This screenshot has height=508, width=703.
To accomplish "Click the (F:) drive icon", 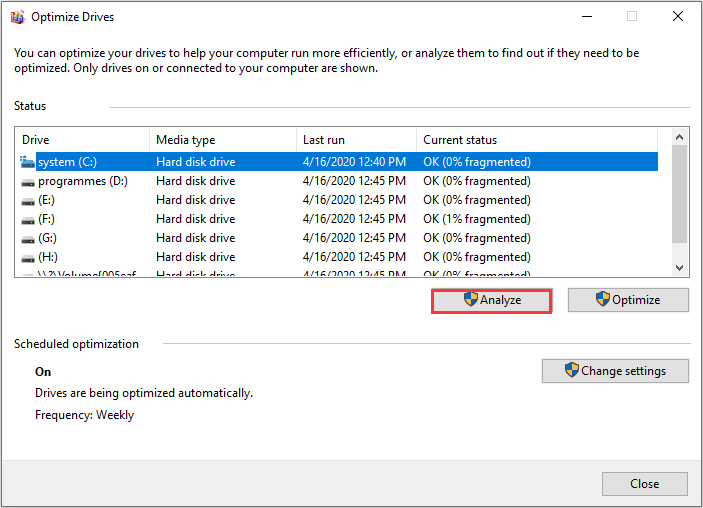I will [x=28, y=220].
